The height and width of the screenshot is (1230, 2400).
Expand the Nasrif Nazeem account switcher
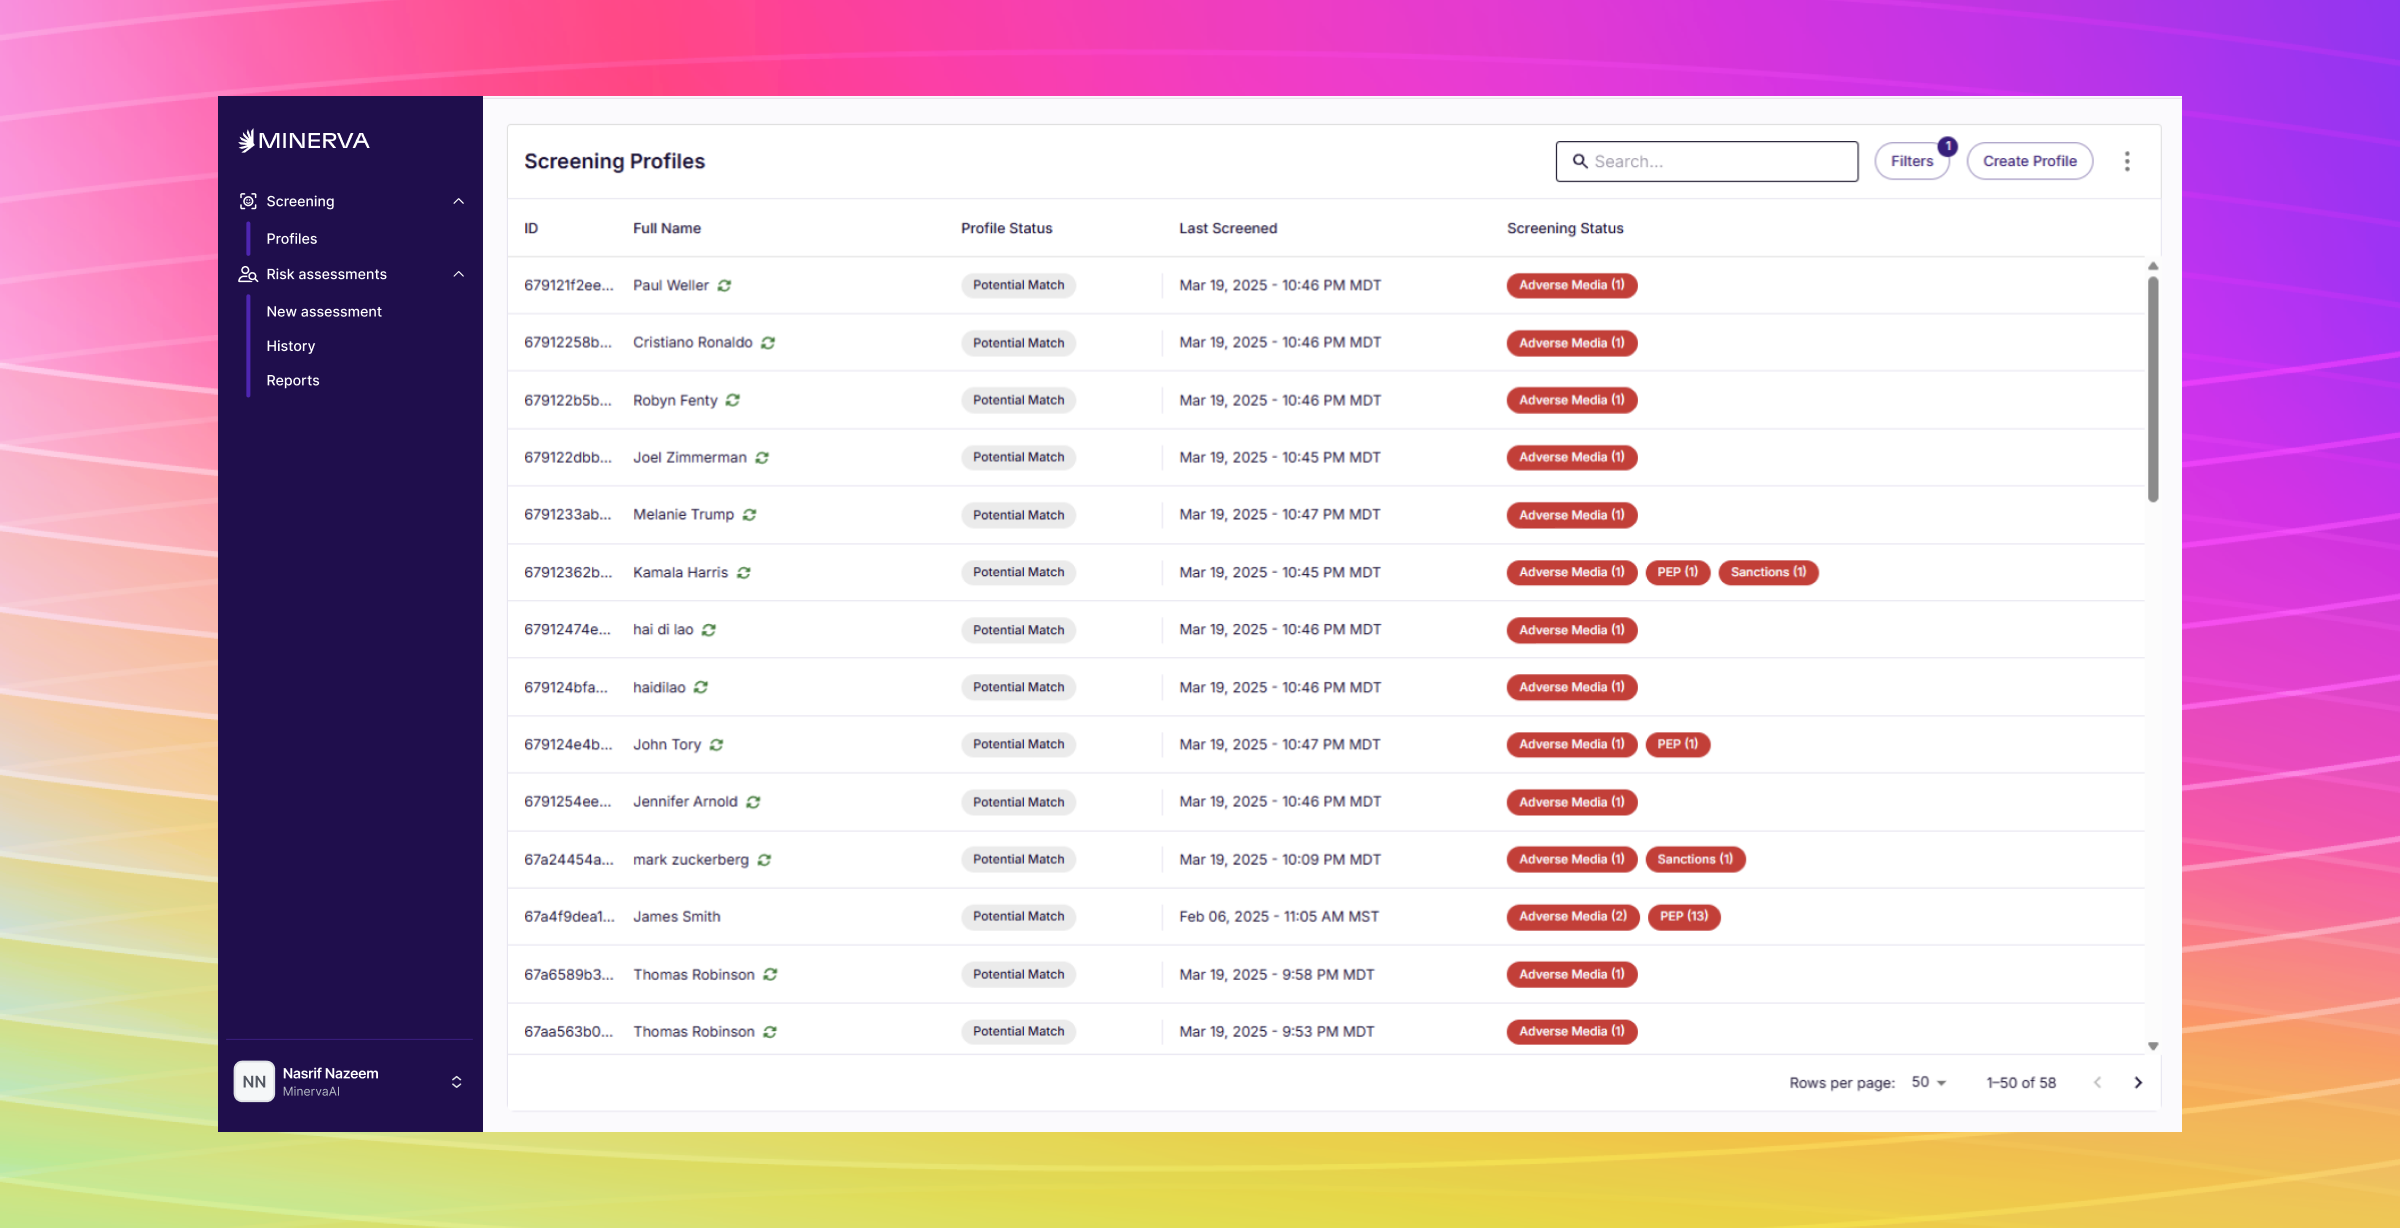457,1082
